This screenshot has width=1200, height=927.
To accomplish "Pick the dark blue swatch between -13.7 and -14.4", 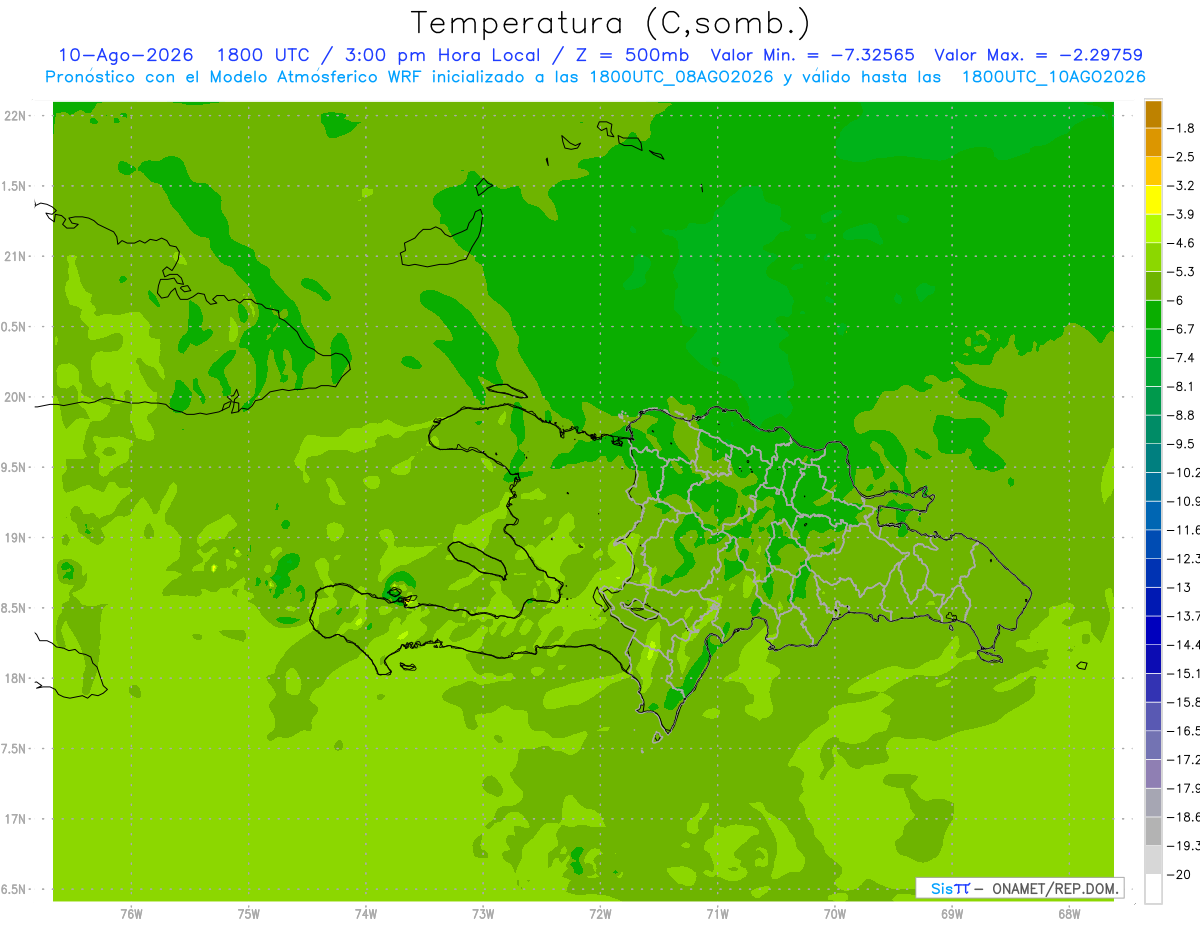I will (1154, 630).
